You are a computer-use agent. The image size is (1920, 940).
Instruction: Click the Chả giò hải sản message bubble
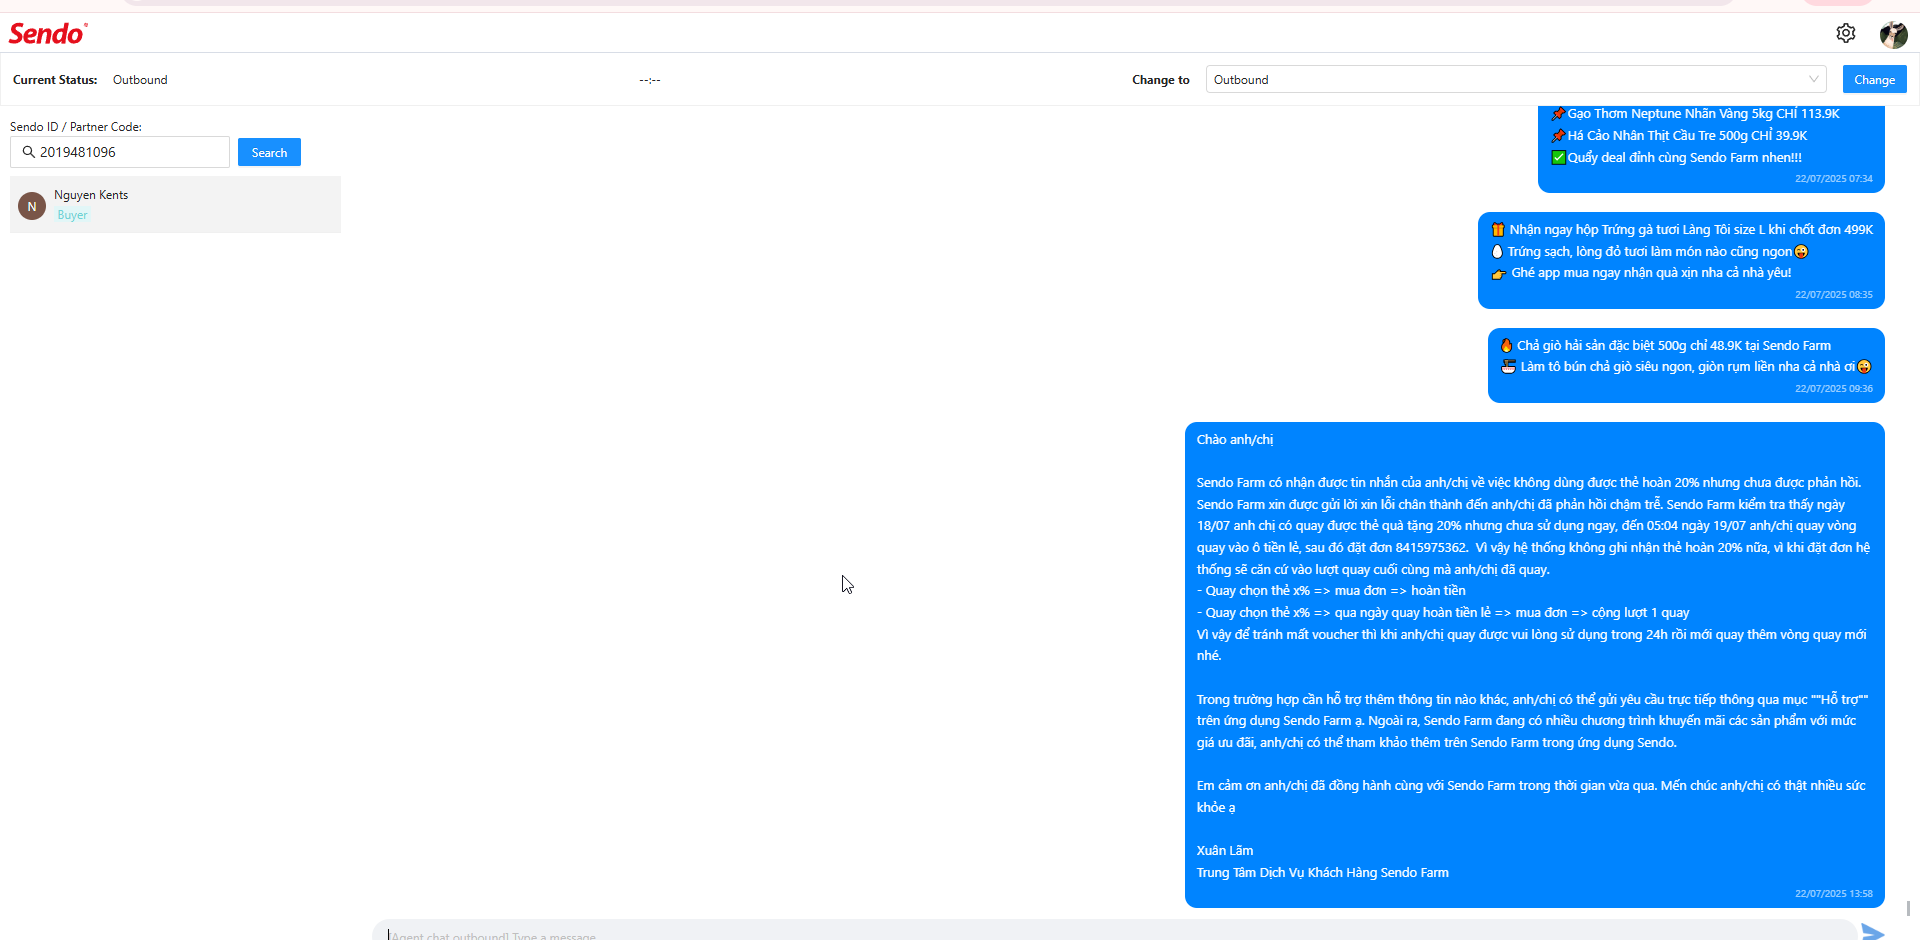1686,365
